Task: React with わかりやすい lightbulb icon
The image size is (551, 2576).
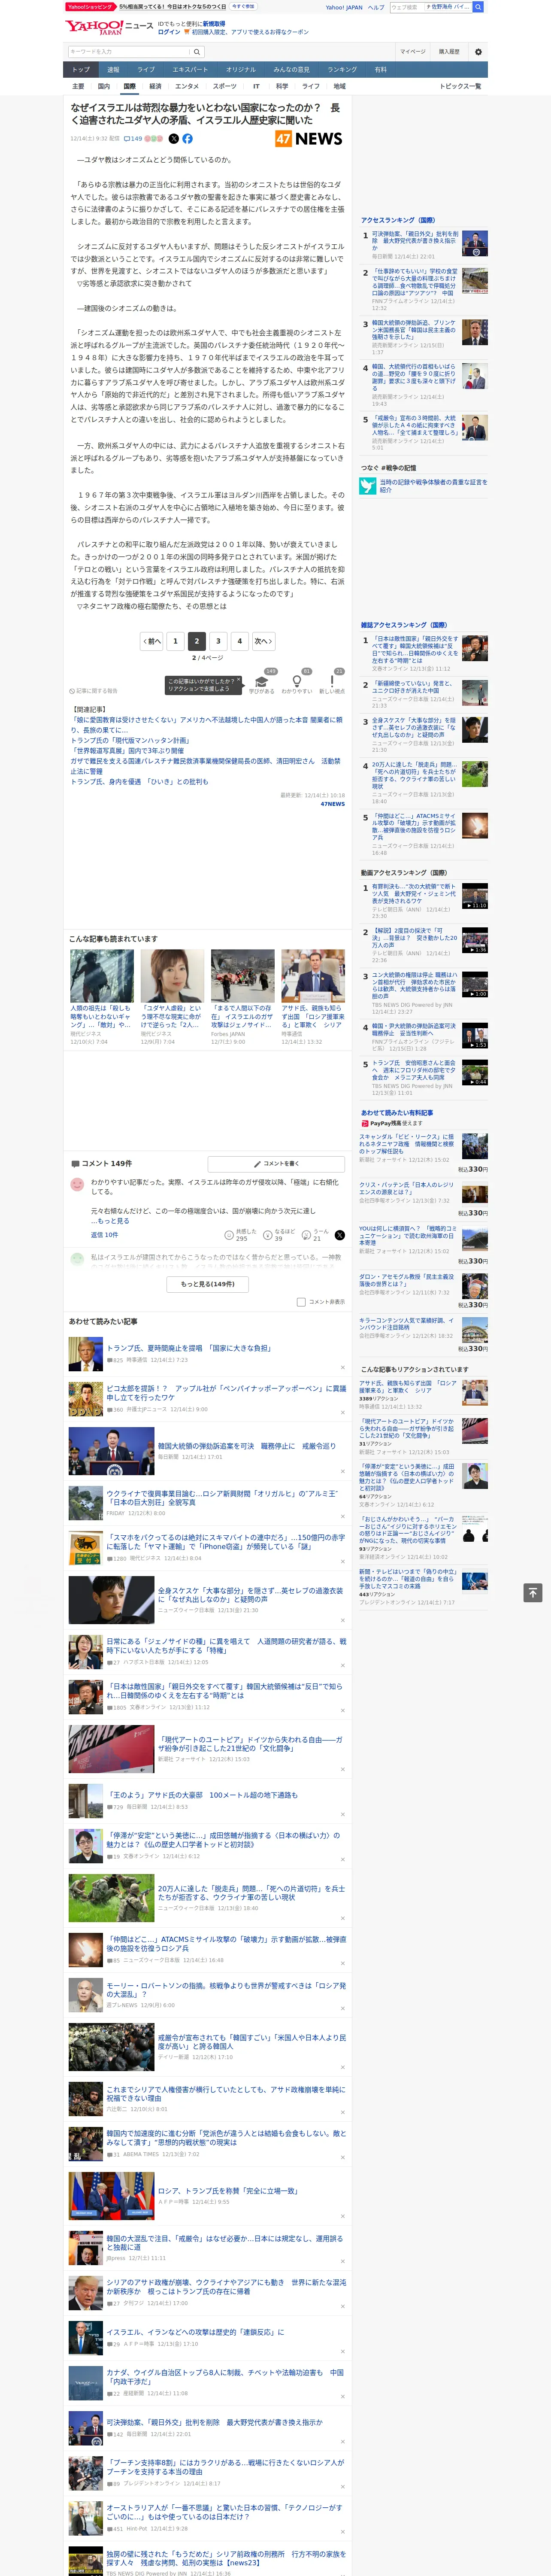Action: click(x=297, y=681)
